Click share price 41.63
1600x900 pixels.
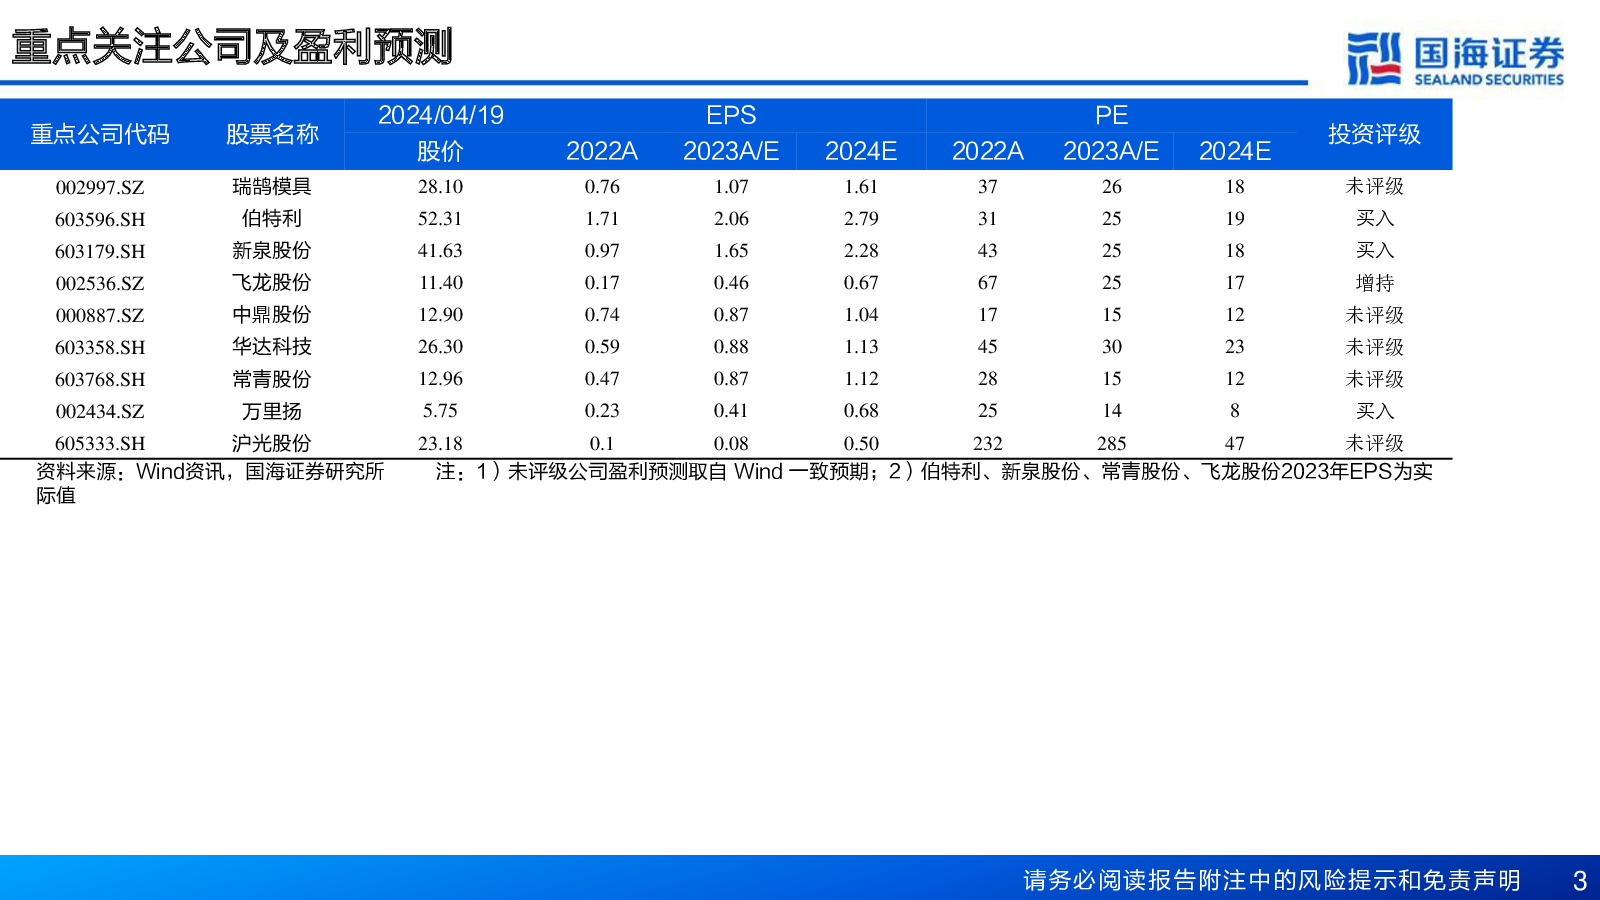tap(440, 251)
